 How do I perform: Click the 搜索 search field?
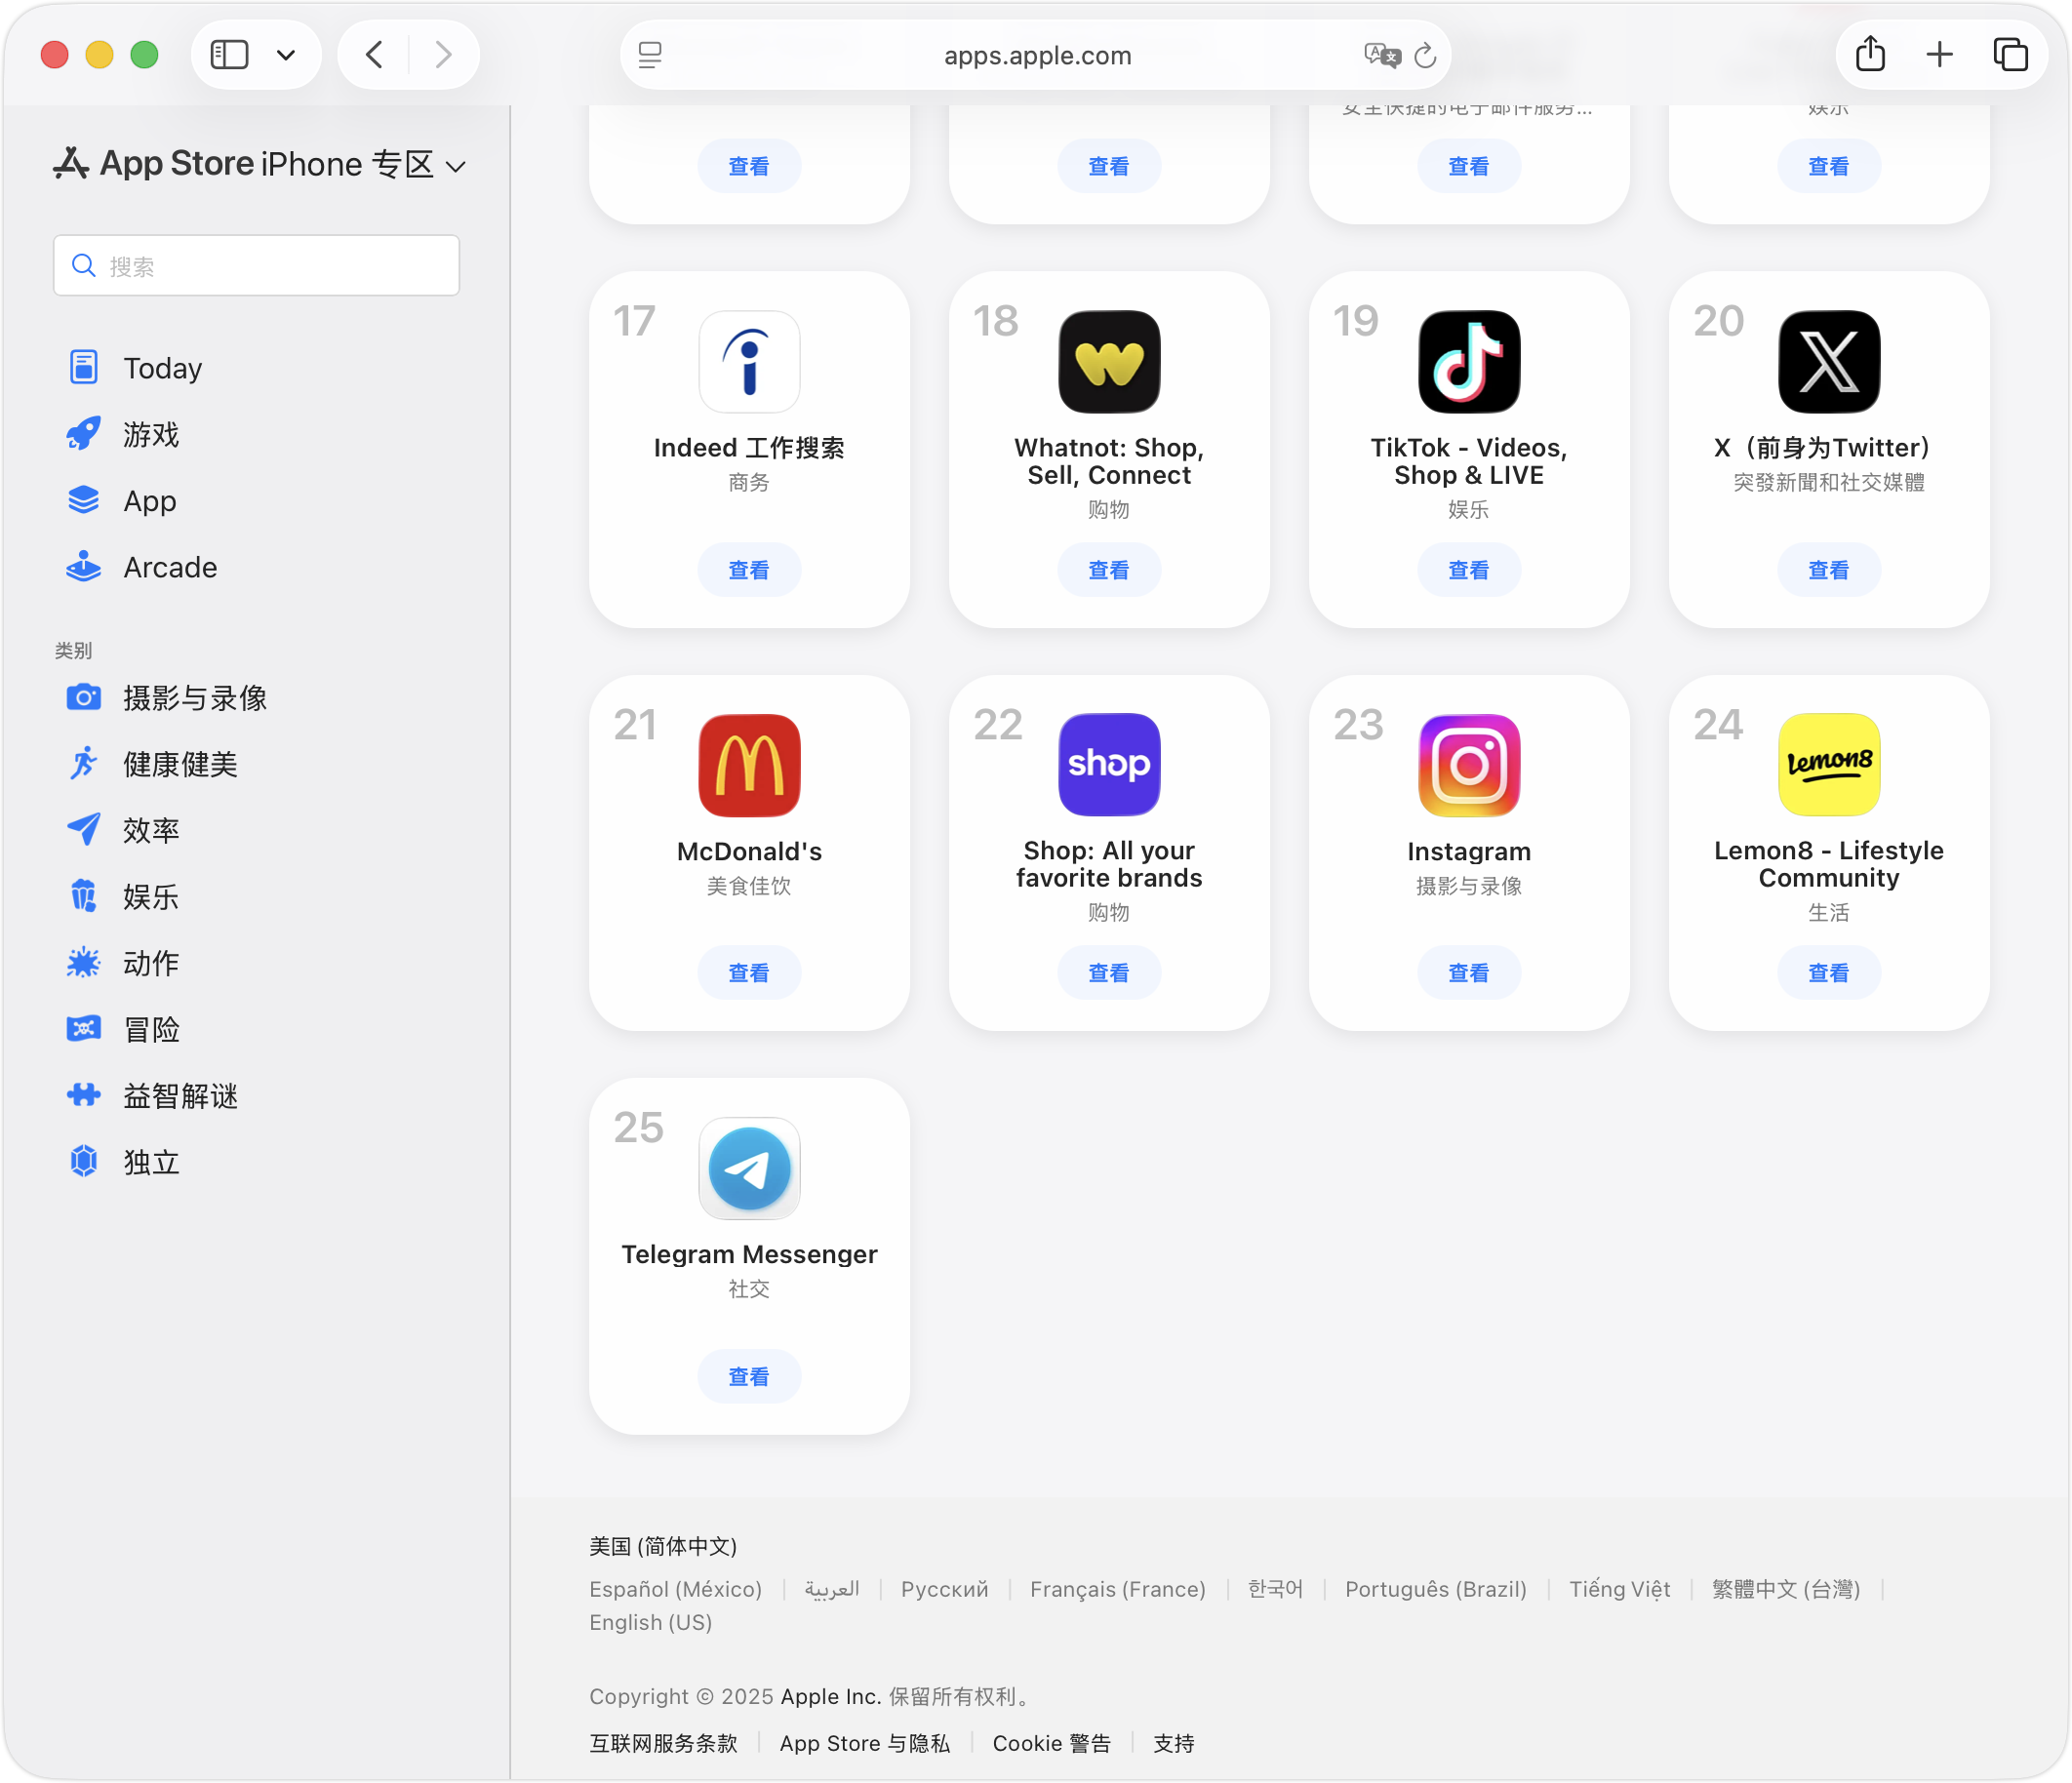[257, 266]
